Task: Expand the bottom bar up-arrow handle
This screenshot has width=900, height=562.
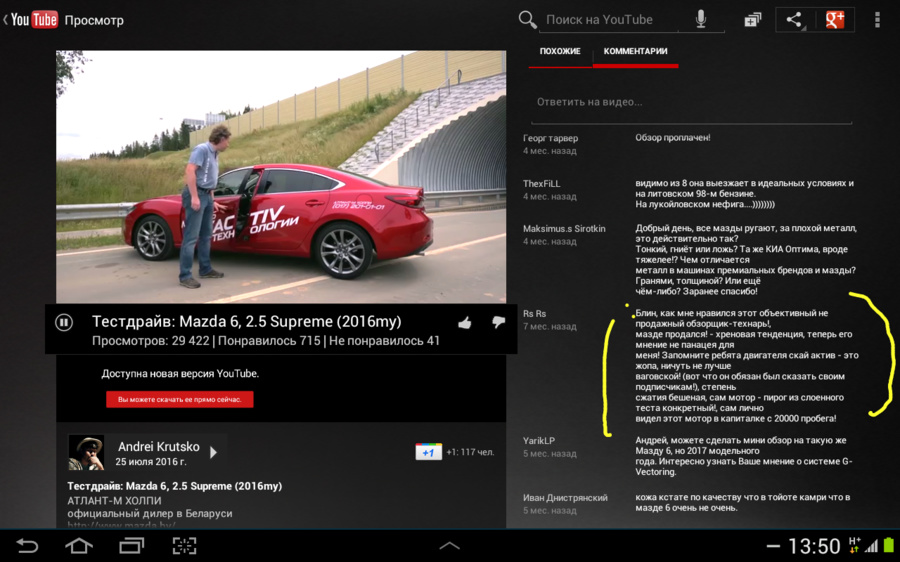Action: (449, 546)
